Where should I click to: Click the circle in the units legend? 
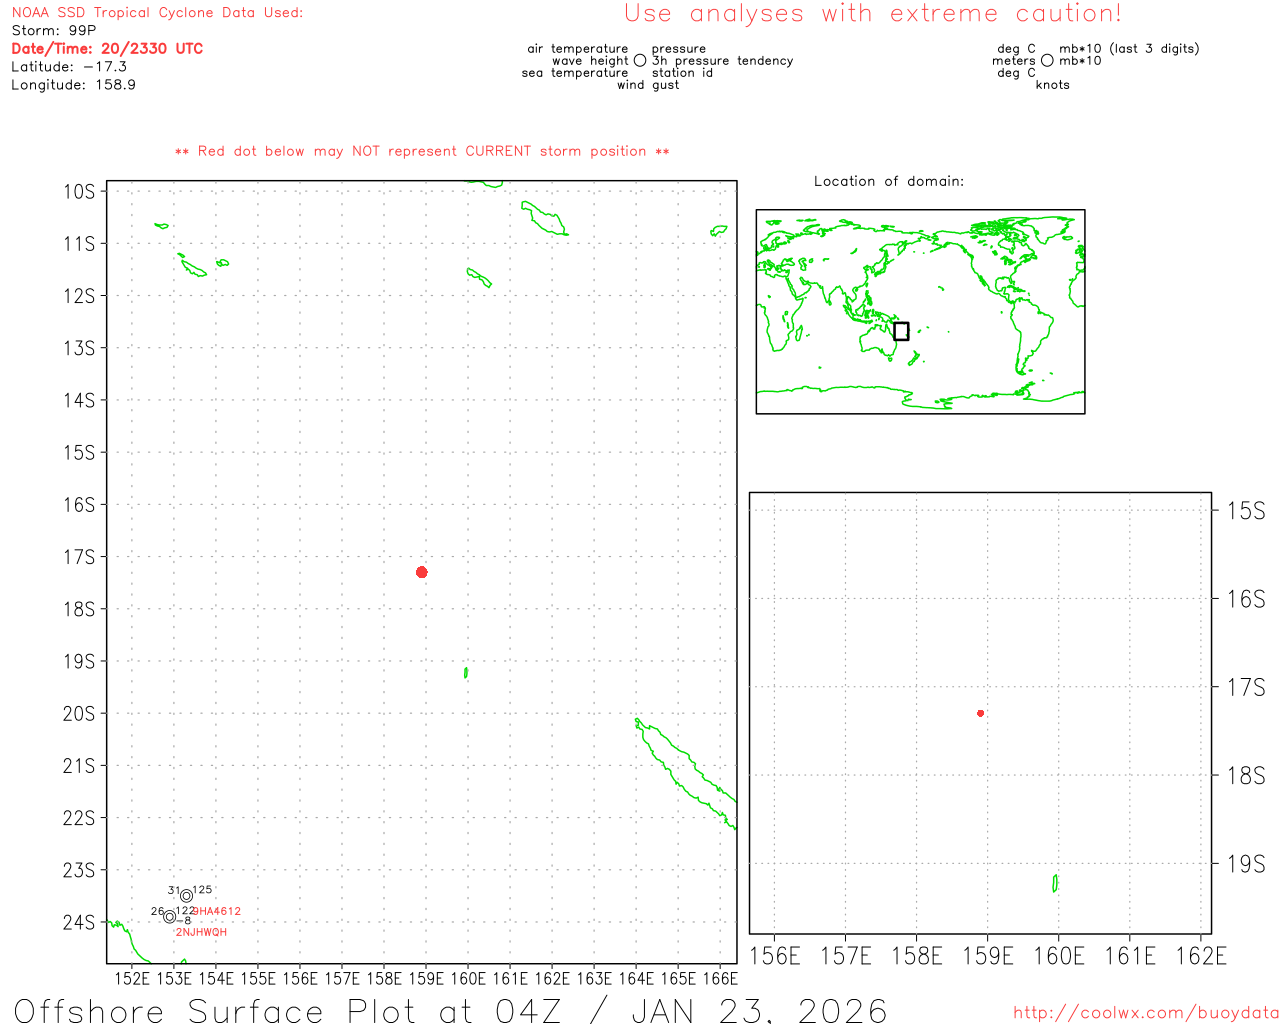coord(1047,61)
